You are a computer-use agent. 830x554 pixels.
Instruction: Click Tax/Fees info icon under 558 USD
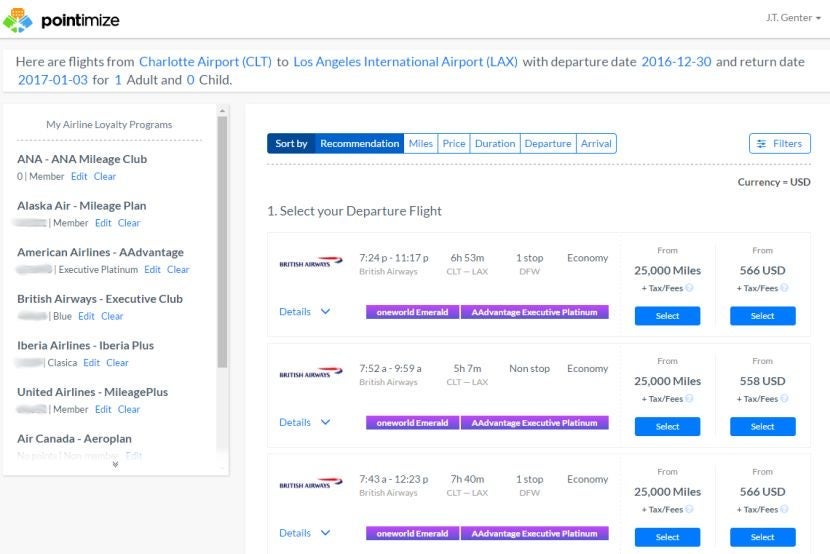coord(784,399)
